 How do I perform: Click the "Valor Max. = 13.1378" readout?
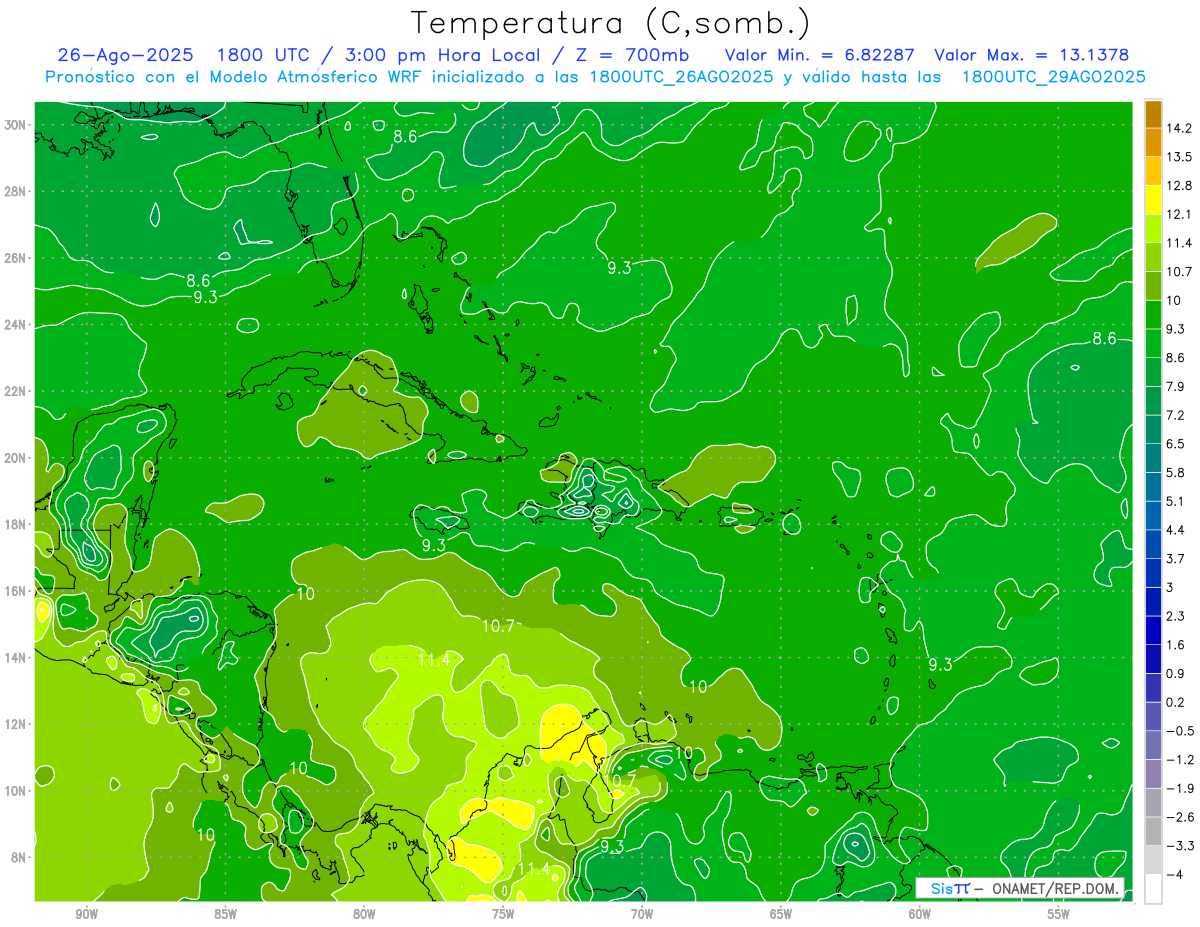[1032, 55]
